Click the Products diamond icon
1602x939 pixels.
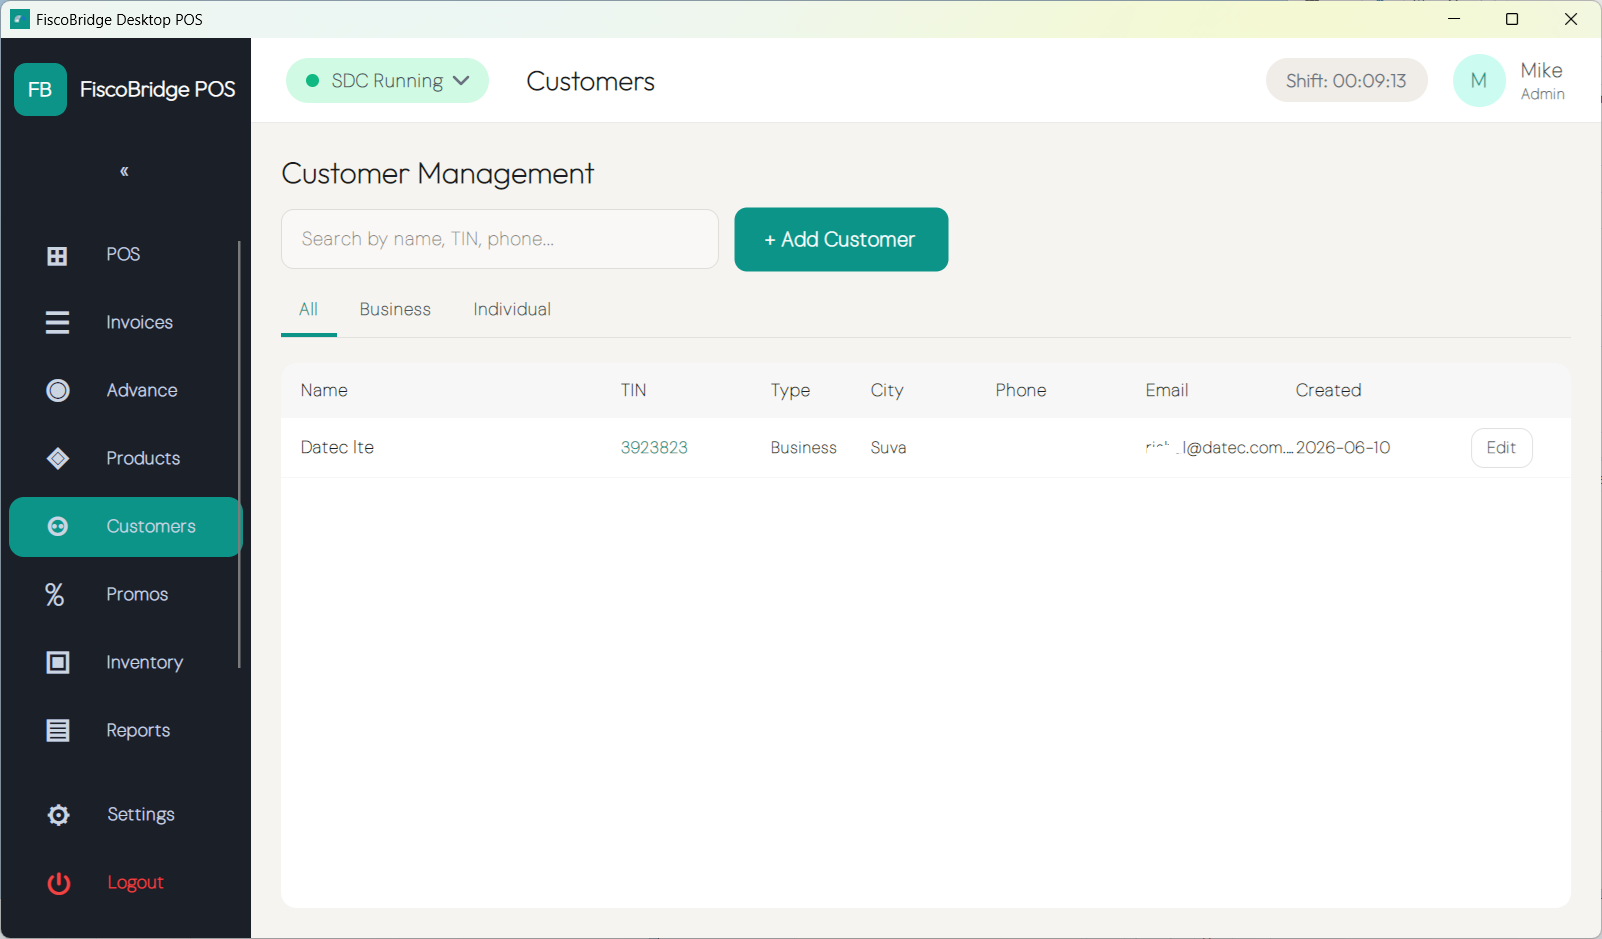58,458
